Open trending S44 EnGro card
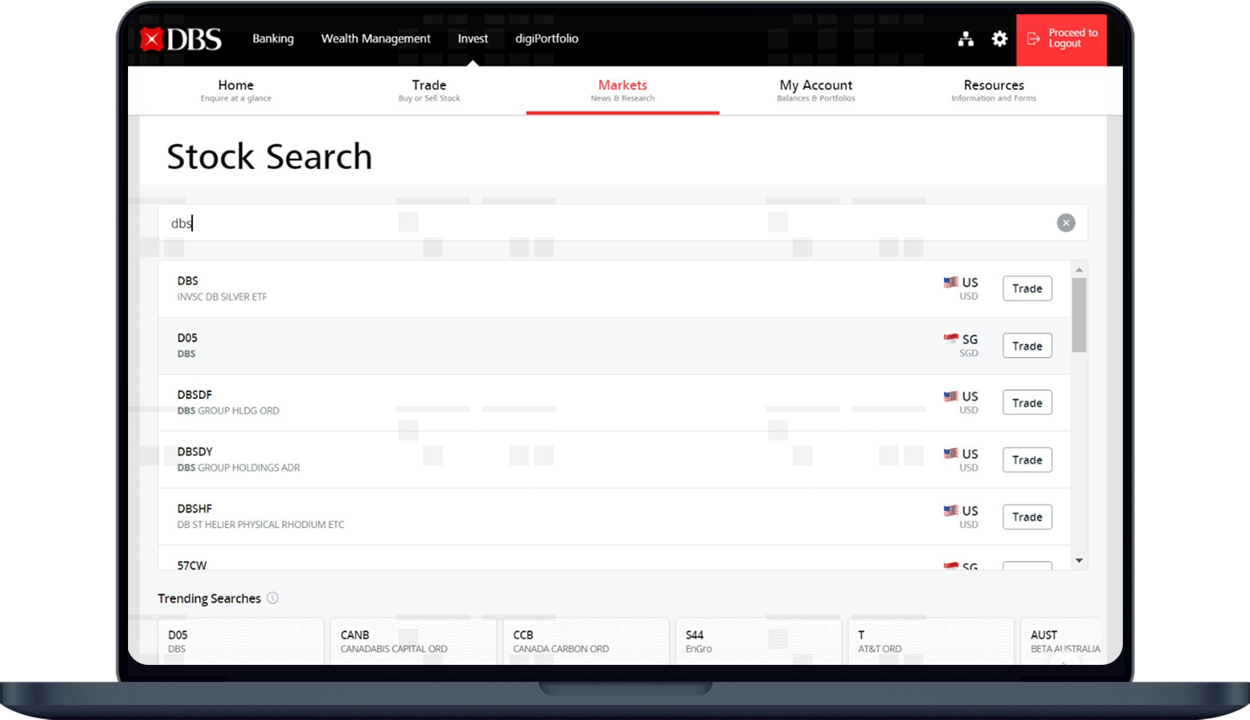This screenshot has height=720, width=1250. 759,641
